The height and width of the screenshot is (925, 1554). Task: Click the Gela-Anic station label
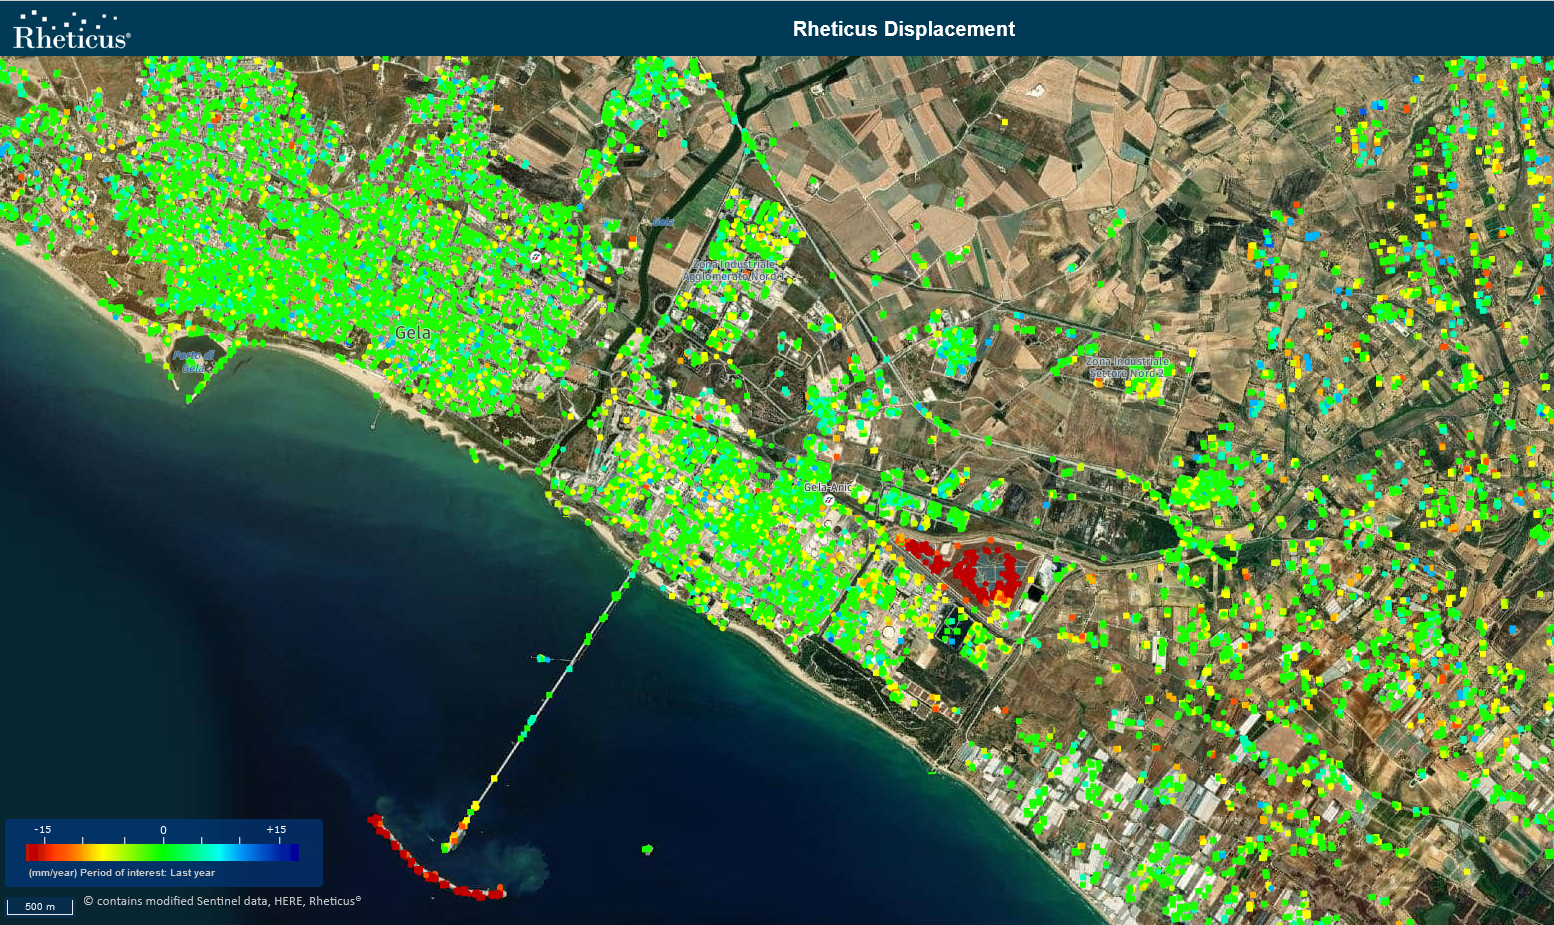[x=828, y=487]
